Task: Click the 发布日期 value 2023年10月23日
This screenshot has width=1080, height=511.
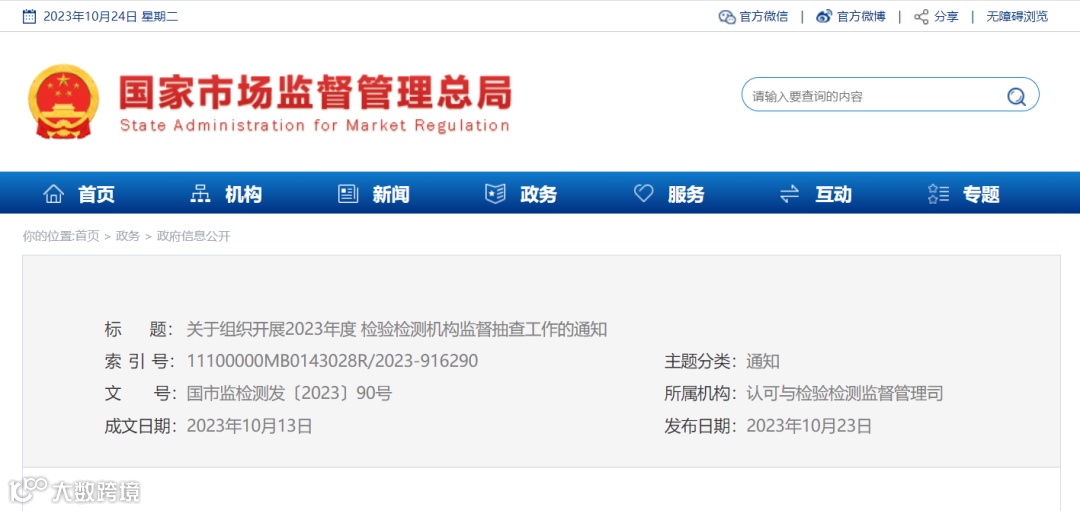Action: pyautogui.click(x=809, y=426)
